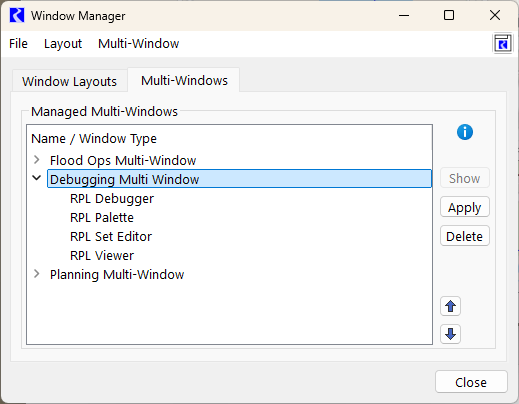Select the RPL Viewer entry
The image size is (519, 404).
point(102,256)
